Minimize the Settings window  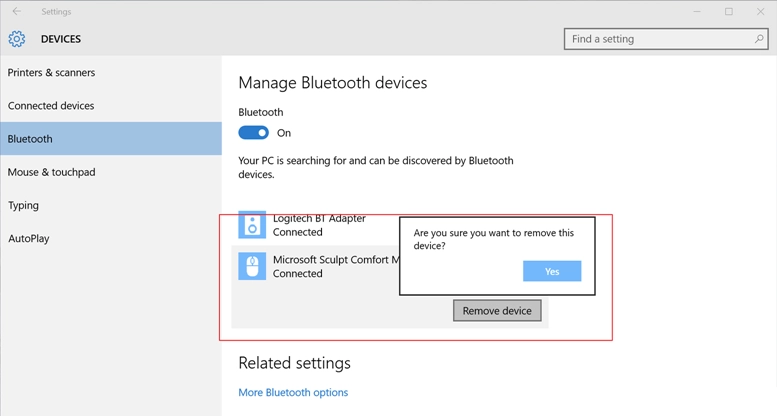coord(697,11)
